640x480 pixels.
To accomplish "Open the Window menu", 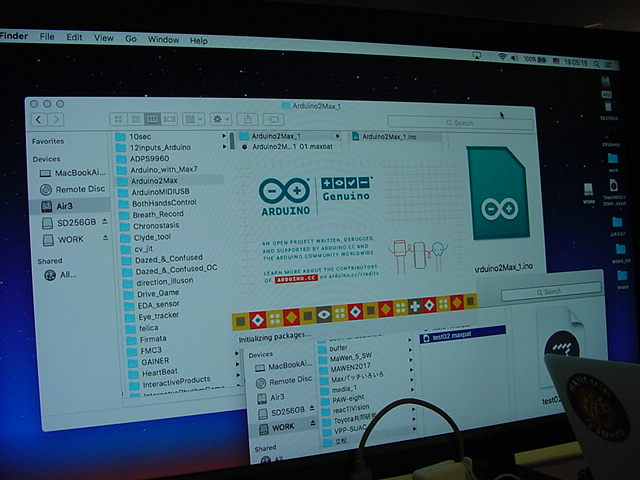I will pyautogui.click(x=163, y=40).
